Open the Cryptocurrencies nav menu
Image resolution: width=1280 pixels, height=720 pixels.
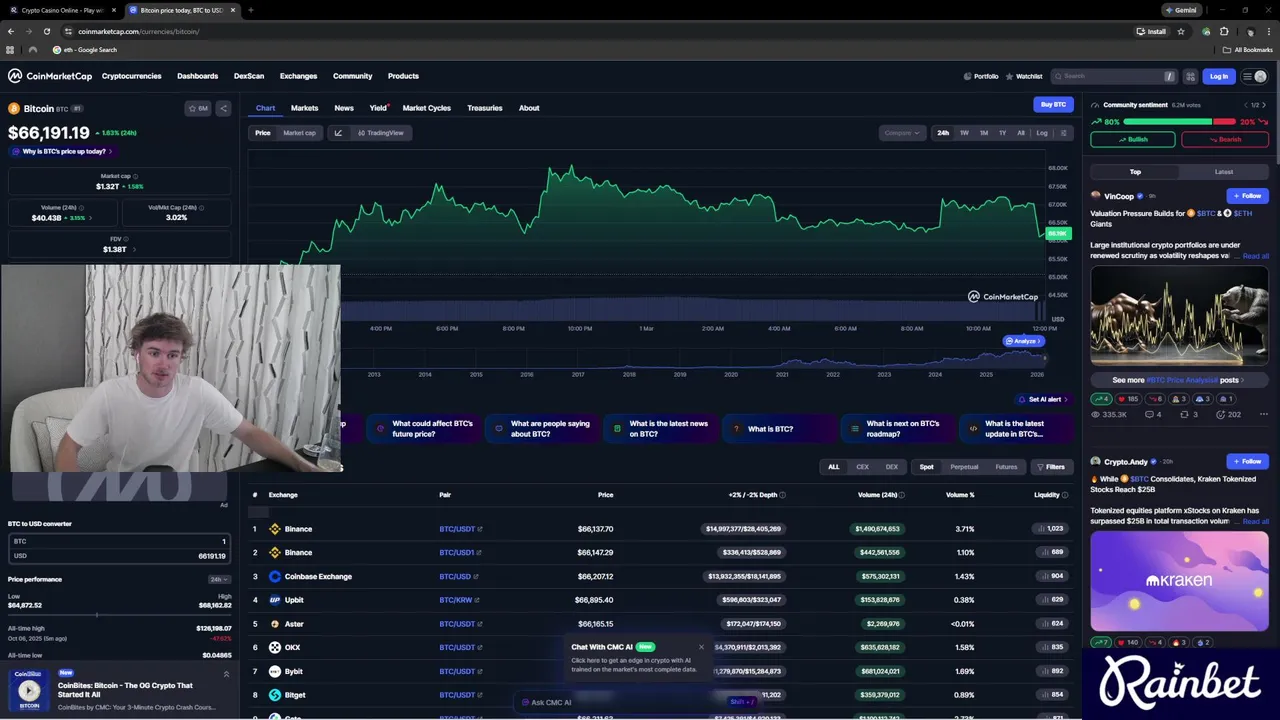coord(131,76)
